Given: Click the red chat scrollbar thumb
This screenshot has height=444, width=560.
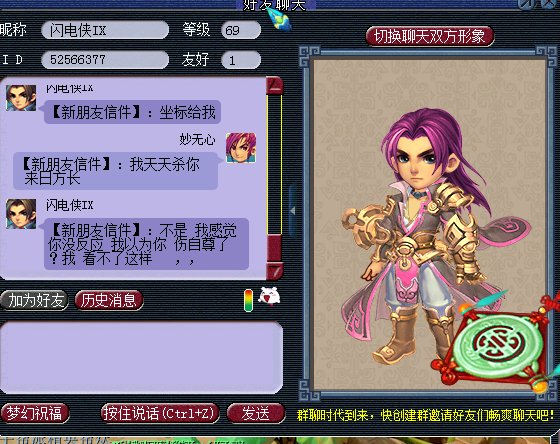Looking at the screenshot, I should pos(275,248).
